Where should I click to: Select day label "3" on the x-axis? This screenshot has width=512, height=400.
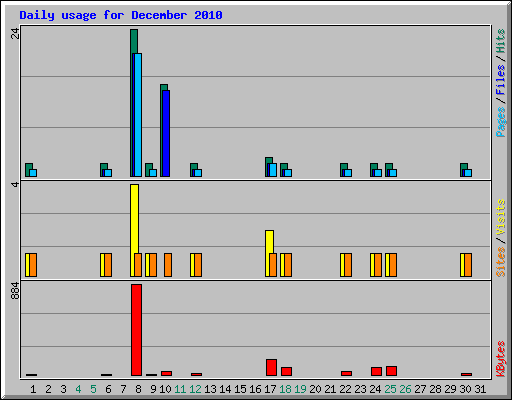tap(63, 389)
